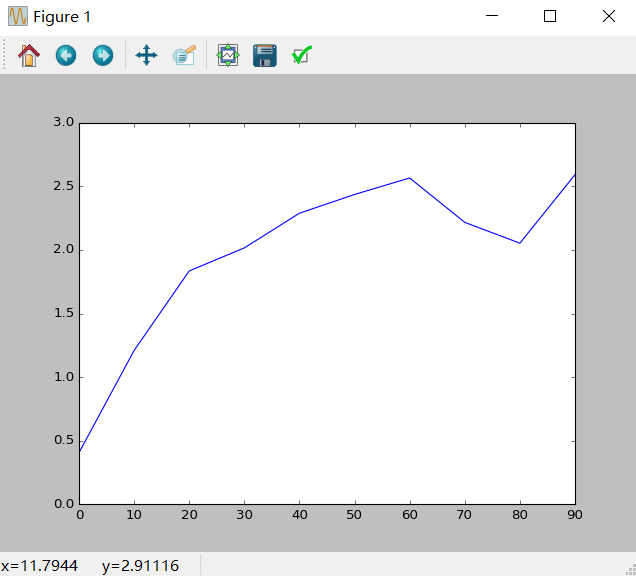Click the Figure 1 window icon
This screenshot has height=576, width=636.
(x=18, y=16)
